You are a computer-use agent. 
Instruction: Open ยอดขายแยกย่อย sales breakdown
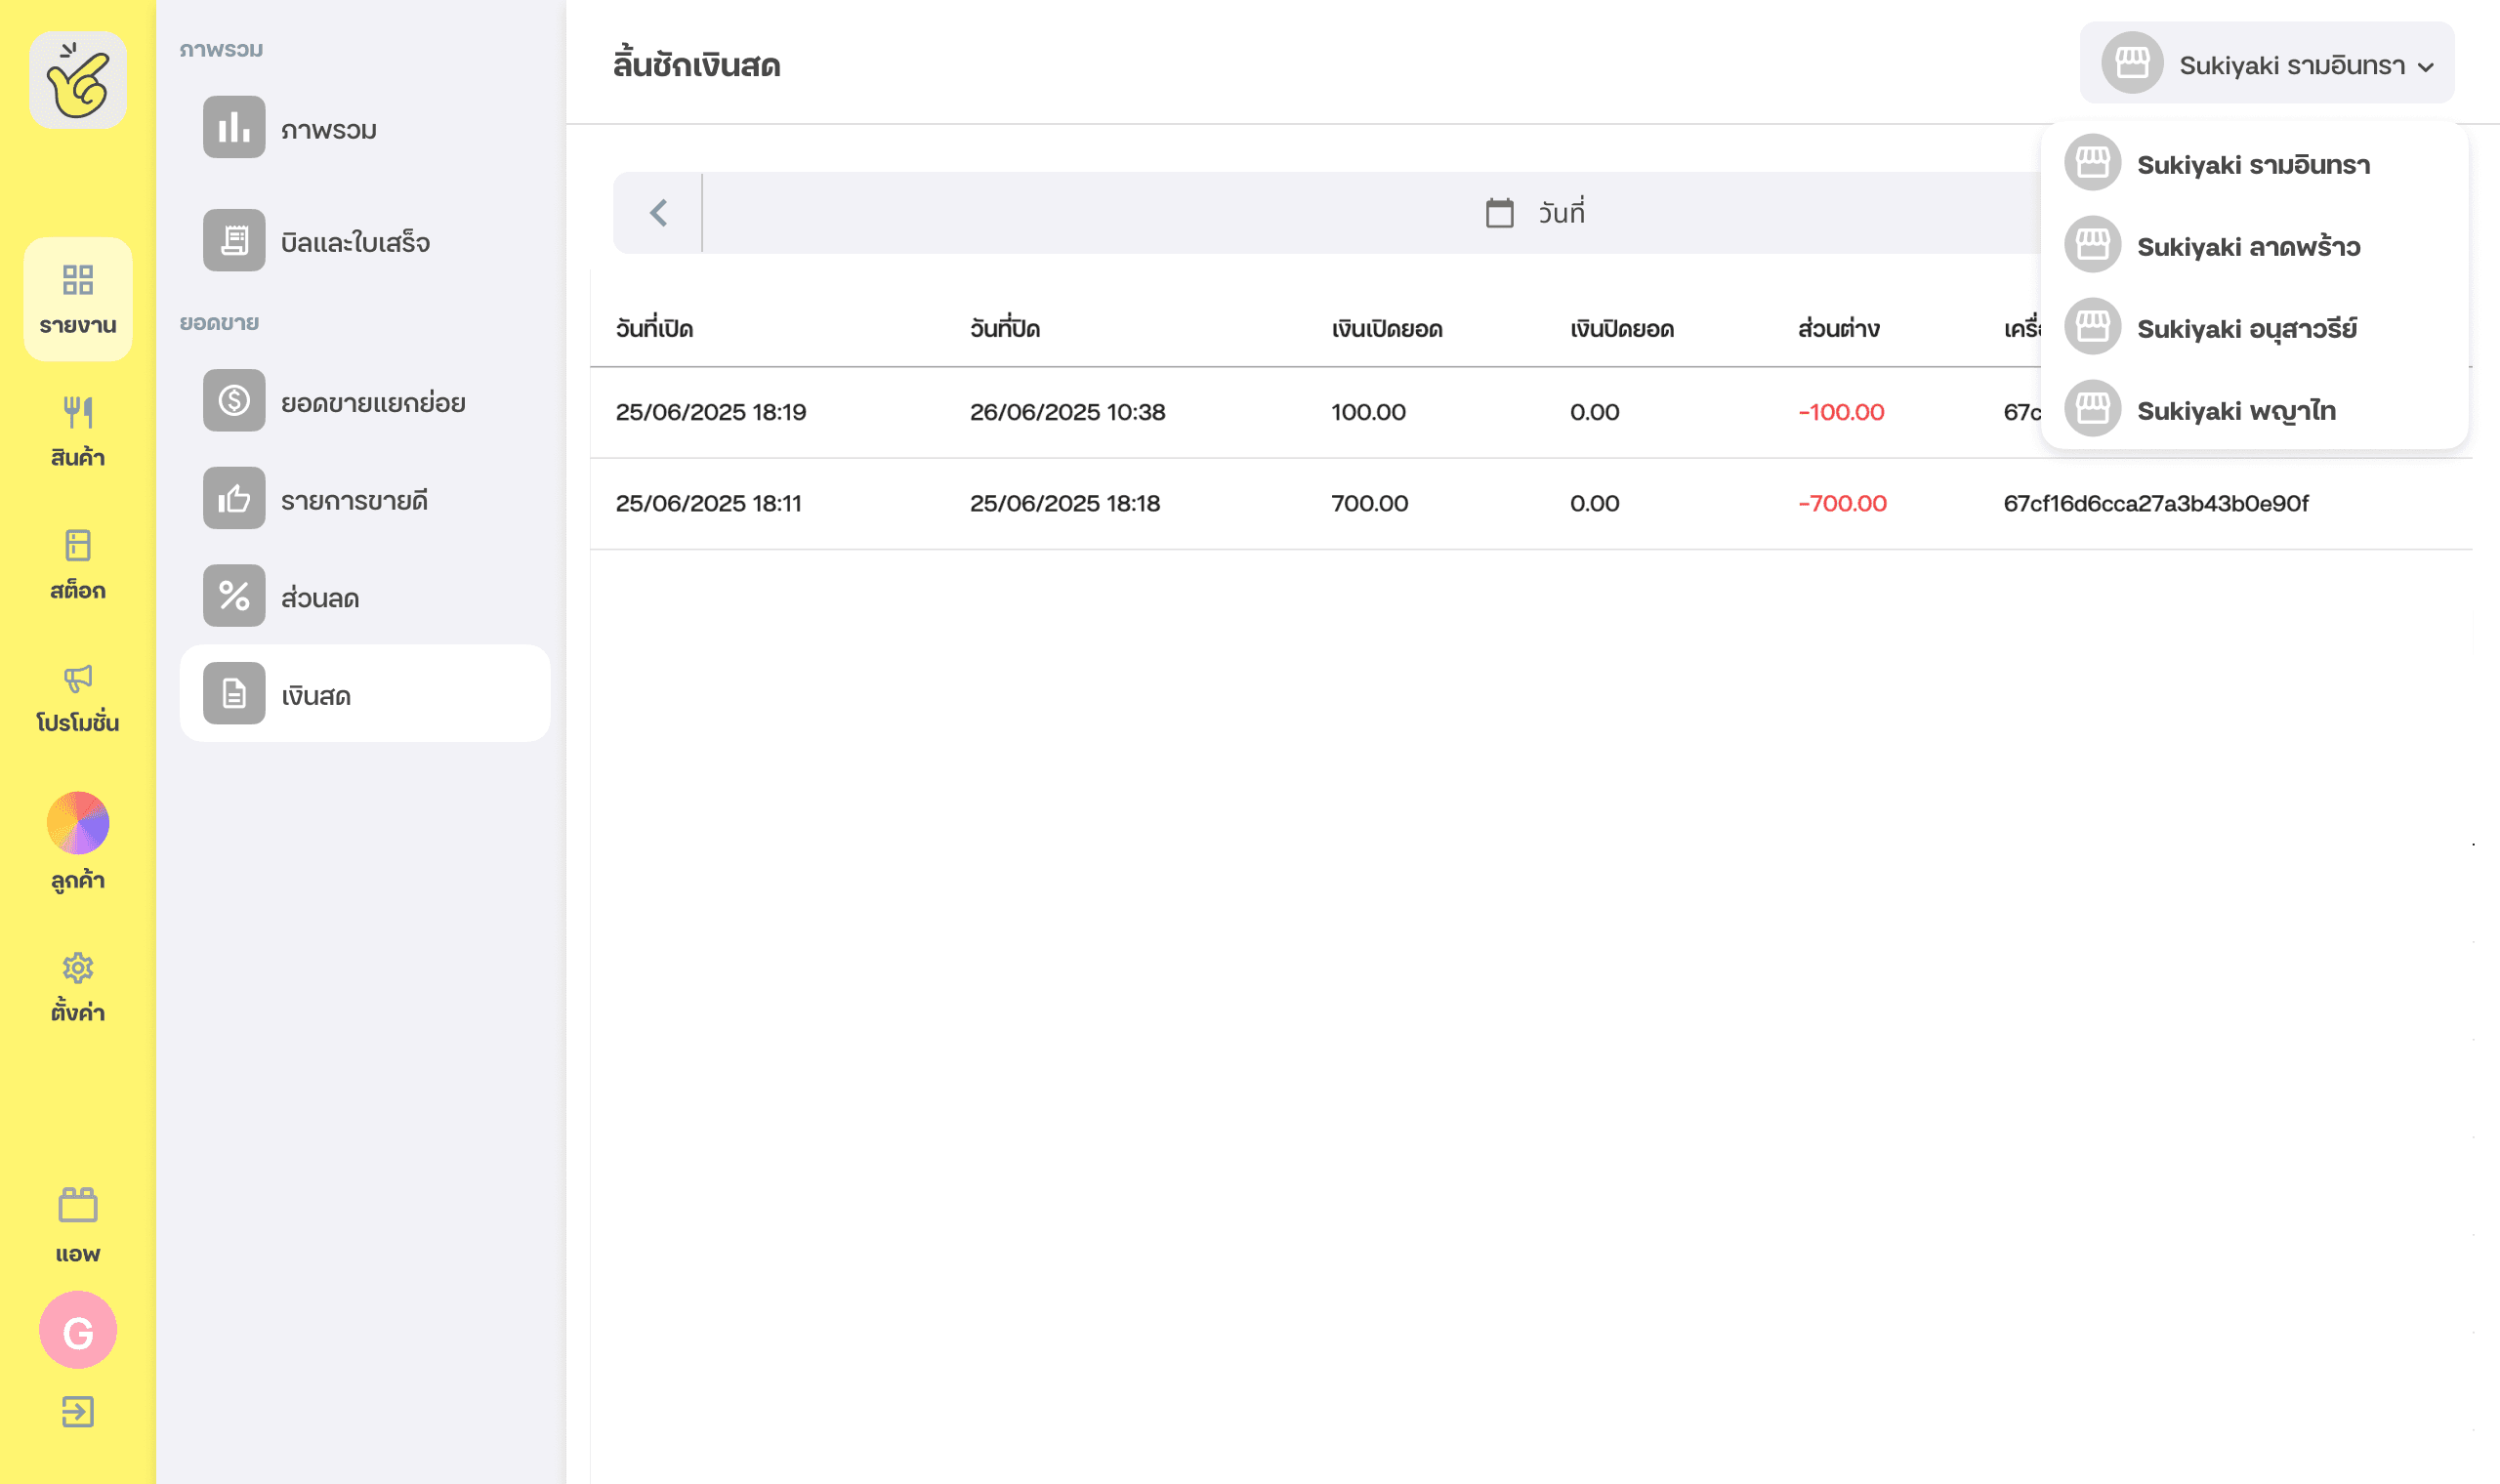coord(365,401)
